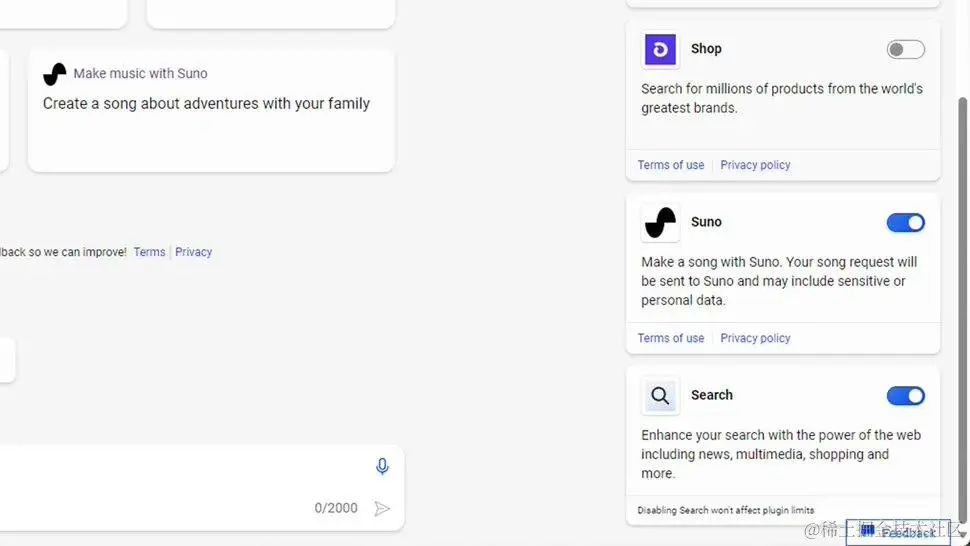The height and width of the screenshot is (546, 970).
Task: Click the plugins panel vertical scrollbar
Action: (x=963, y=309)
